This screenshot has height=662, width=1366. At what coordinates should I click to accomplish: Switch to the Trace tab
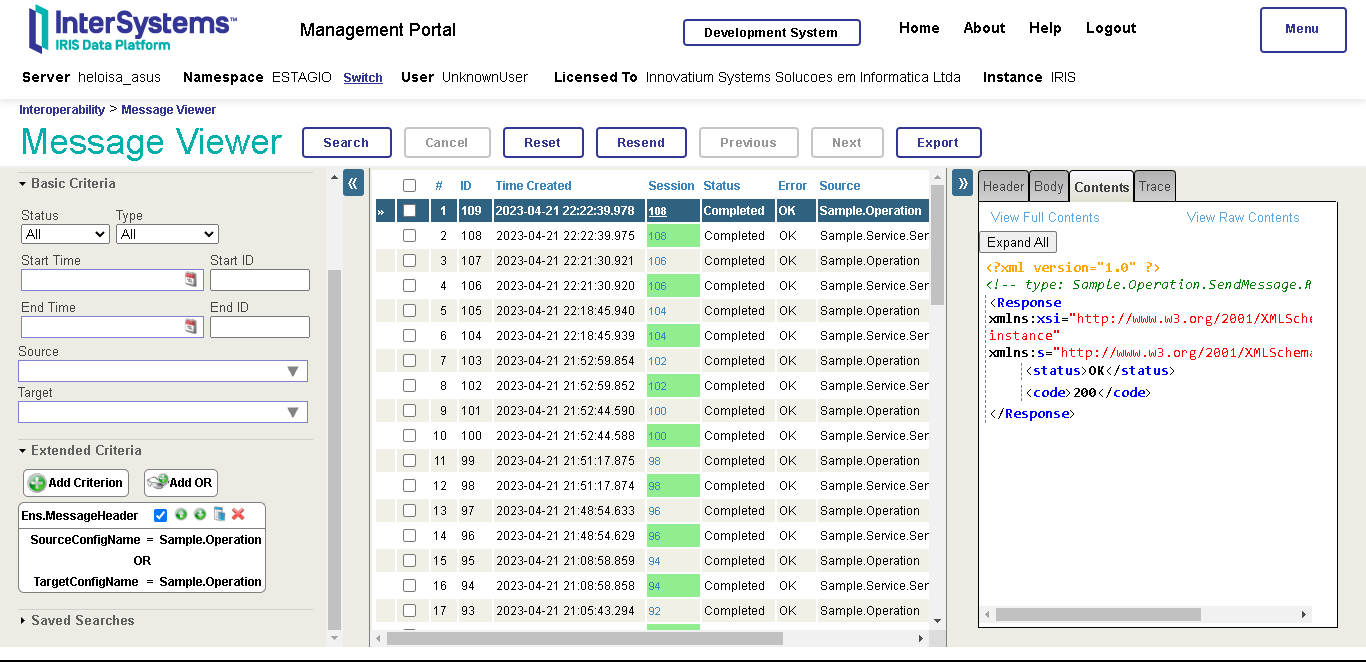tap(1154, 187)
